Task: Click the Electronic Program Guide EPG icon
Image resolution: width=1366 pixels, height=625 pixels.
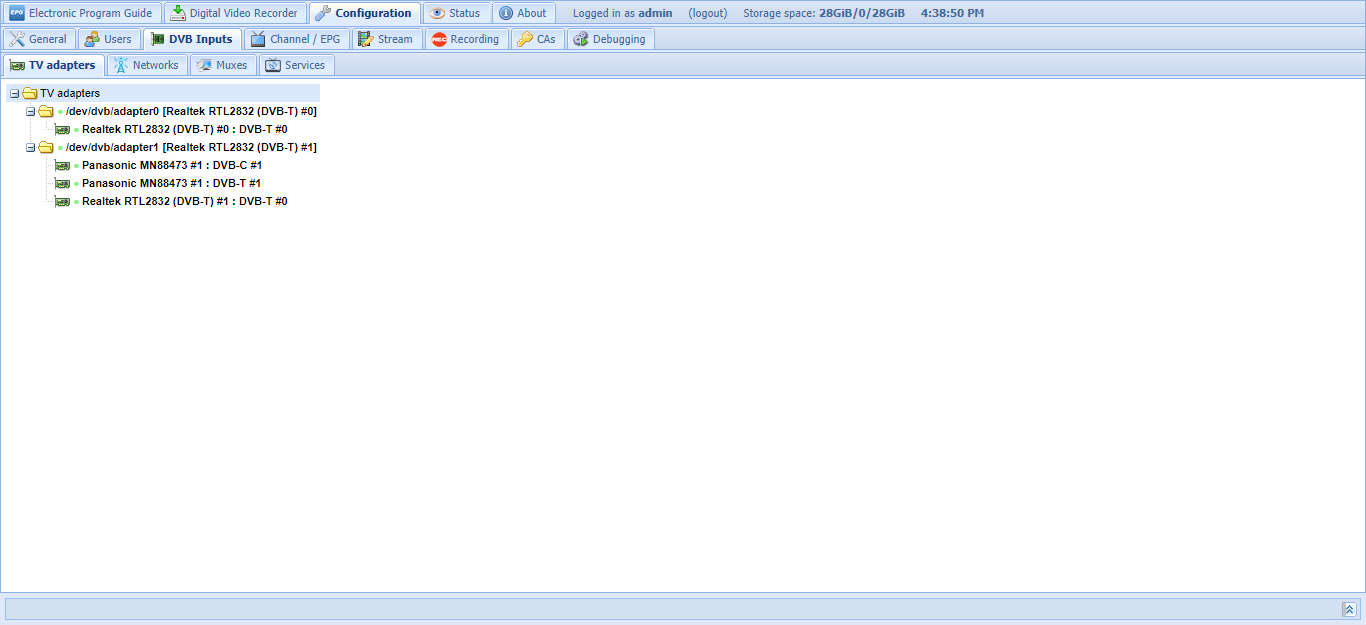Action: click(17, 13)
